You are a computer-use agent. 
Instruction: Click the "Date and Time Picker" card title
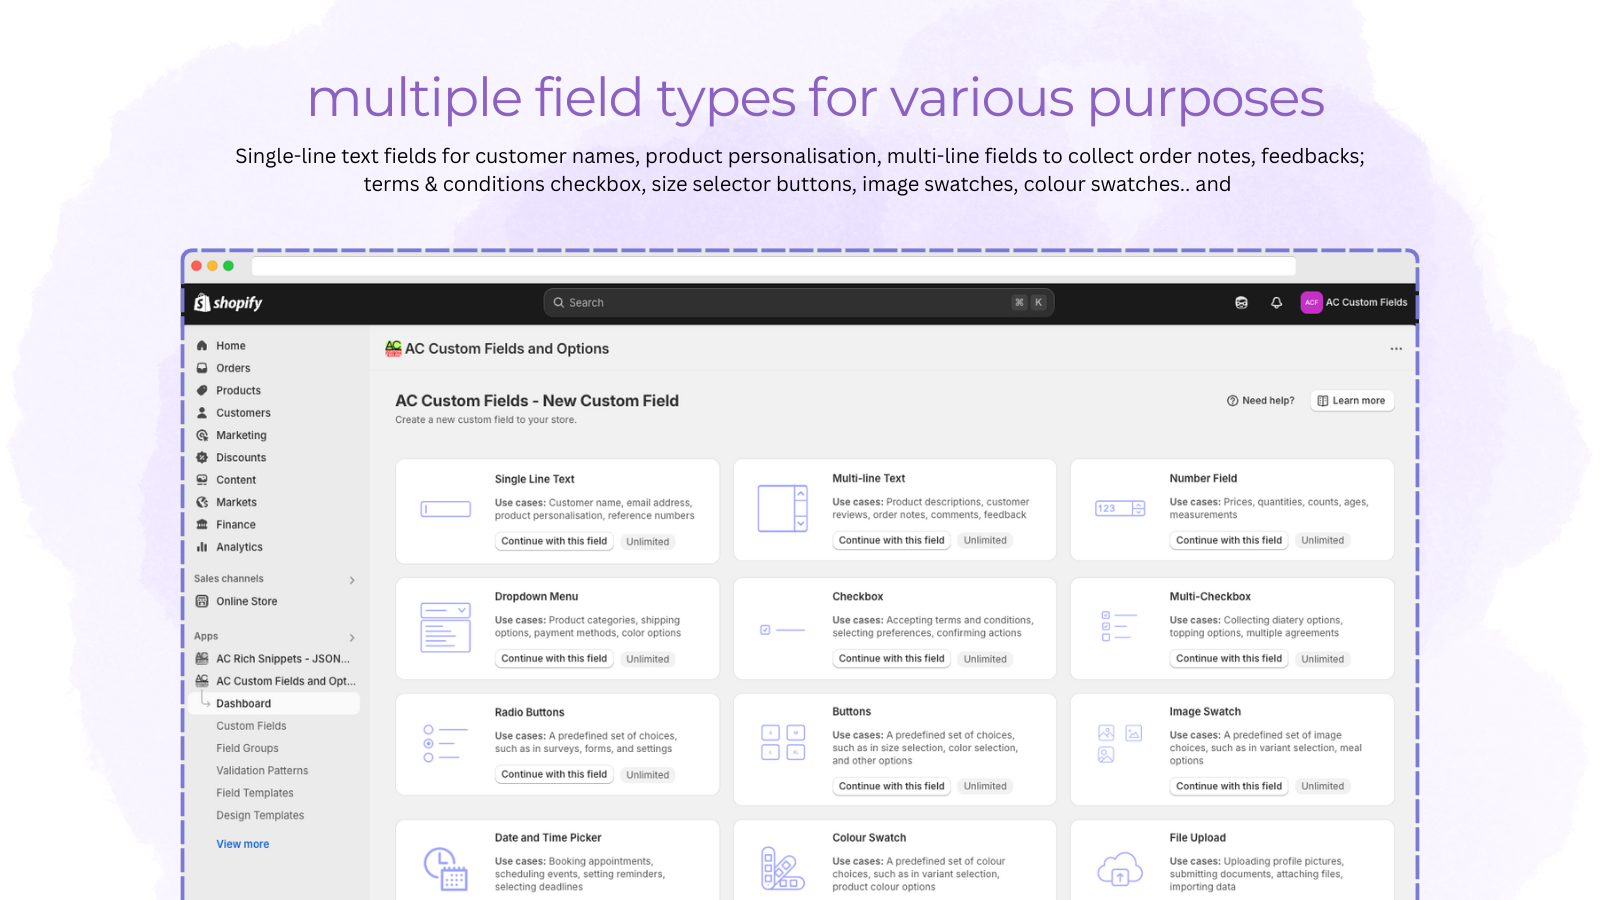coord(548,838)
